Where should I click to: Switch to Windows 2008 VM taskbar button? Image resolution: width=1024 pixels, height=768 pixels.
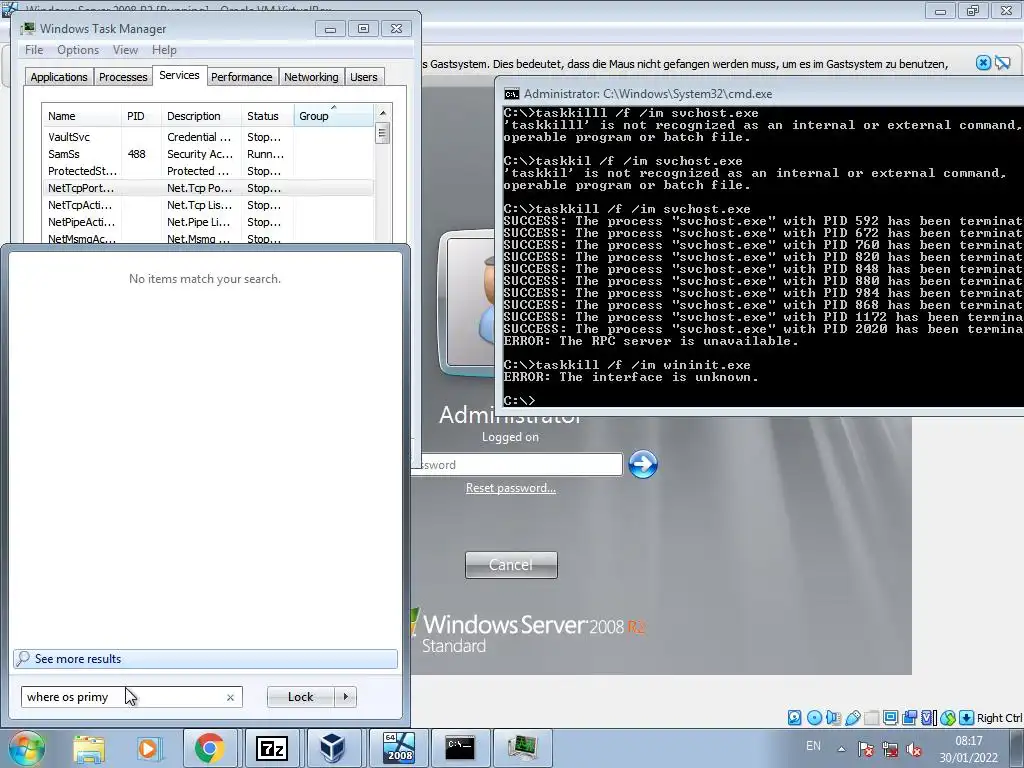[398, 748]
